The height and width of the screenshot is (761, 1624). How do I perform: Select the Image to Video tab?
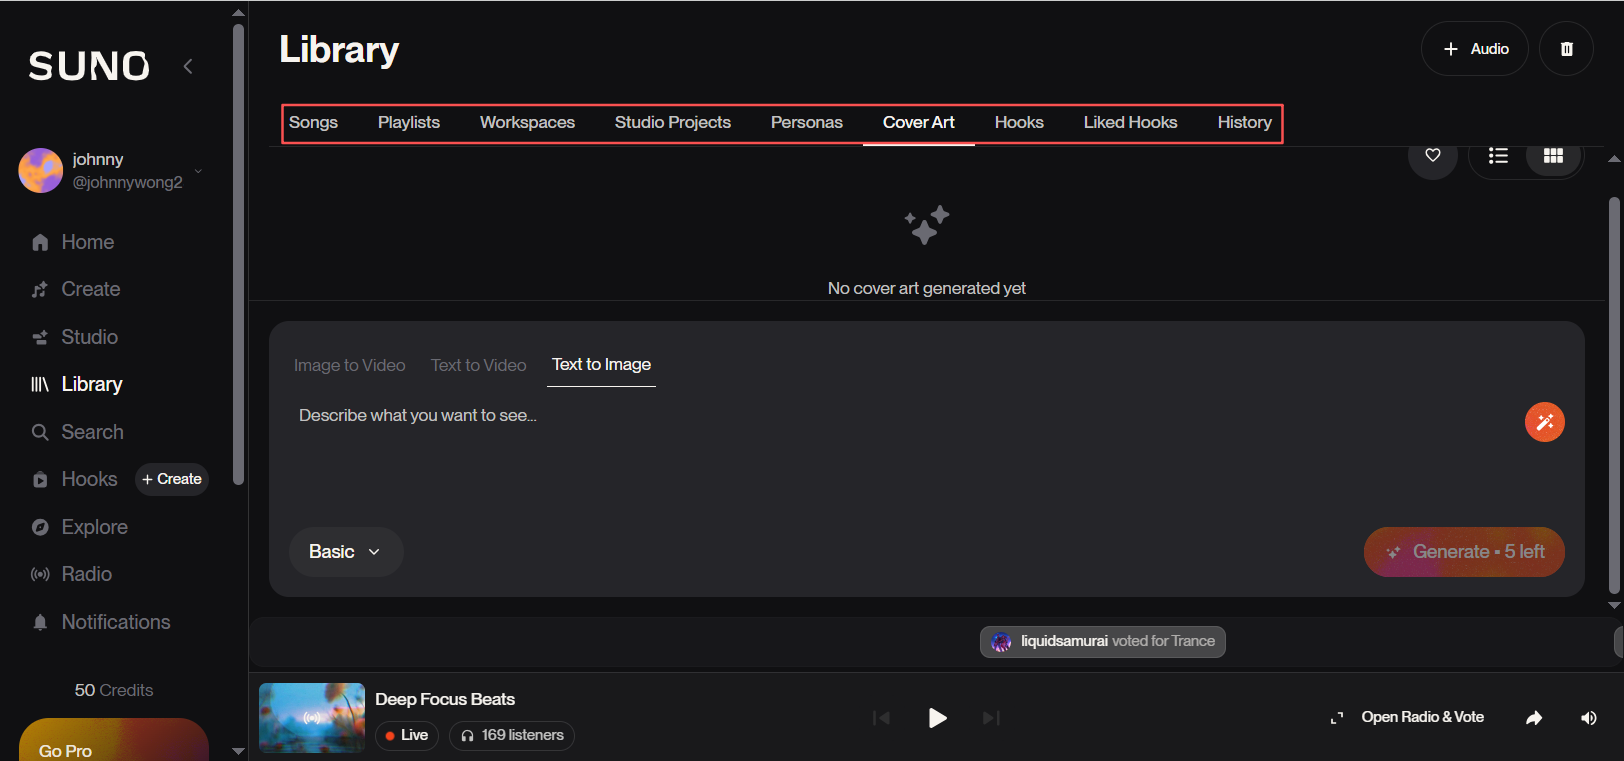pos(350,365)
